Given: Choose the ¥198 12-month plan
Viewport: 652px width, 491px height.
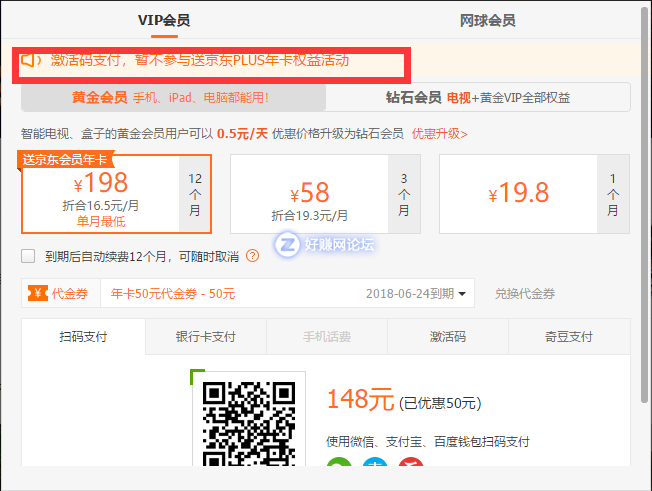Looking at the screenshot, I should pos(116,194).
